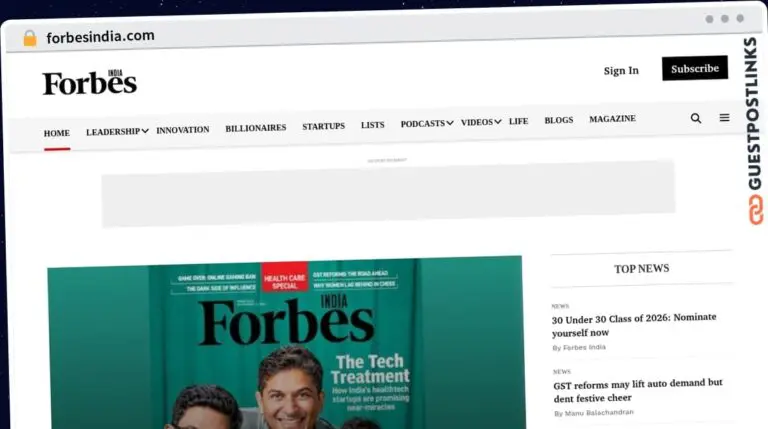
Task: Open 30 Under 30 Class of 2026 article
Action: [x=634, y=325]
